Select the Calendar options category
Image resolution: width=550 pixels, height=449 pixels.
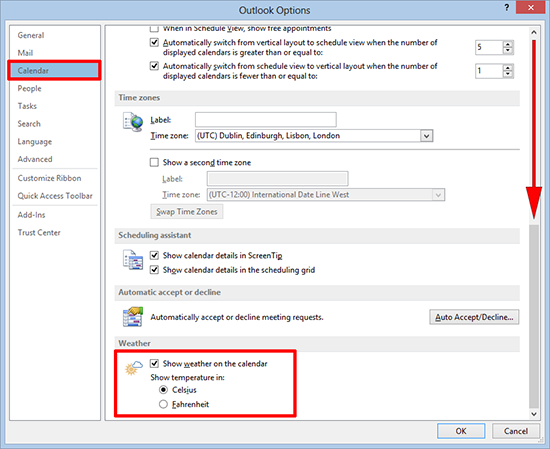pyautogui.click(x=54, y=71)
